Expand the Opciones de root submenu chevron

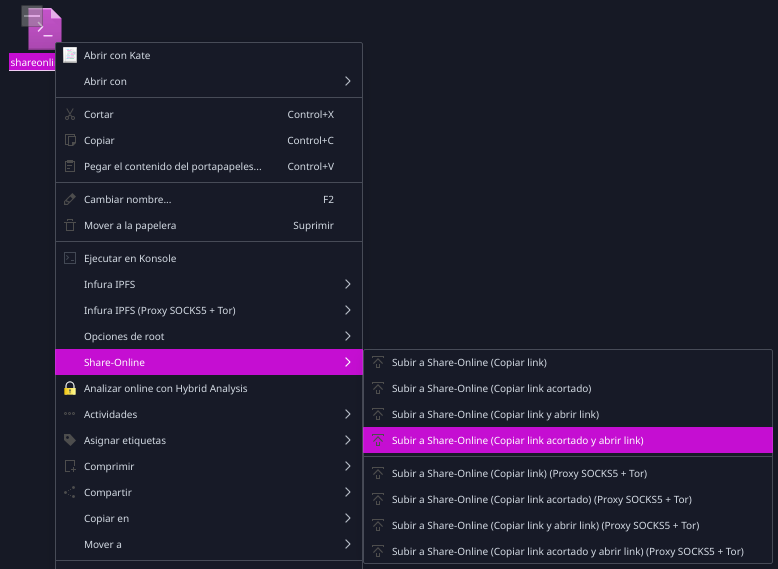click(x=348, y=336)
